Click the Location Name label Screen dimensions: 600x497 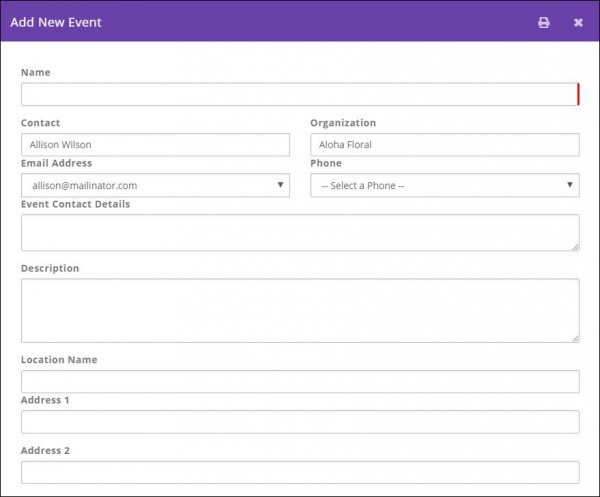[x=59, y=359]
